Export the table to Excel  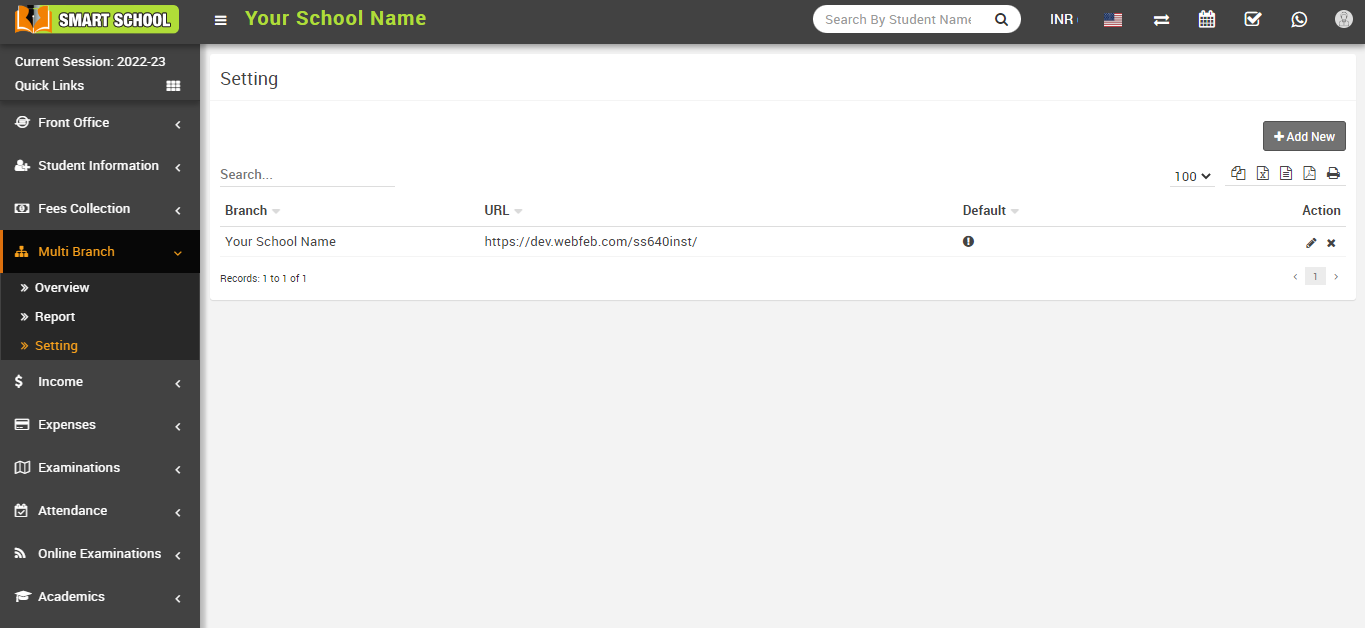1263,173
